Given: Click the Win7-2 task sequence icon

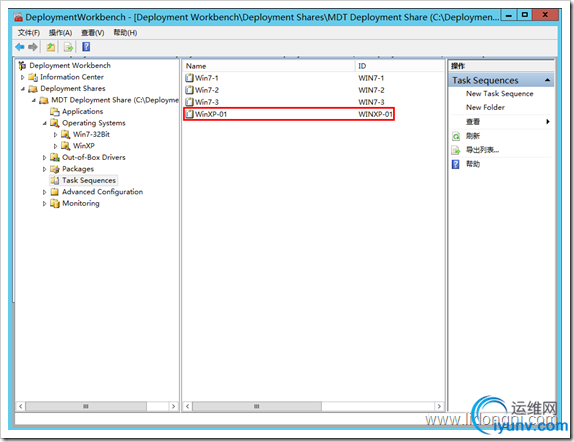Looking at the screenshot, I should tap(189, 90).
